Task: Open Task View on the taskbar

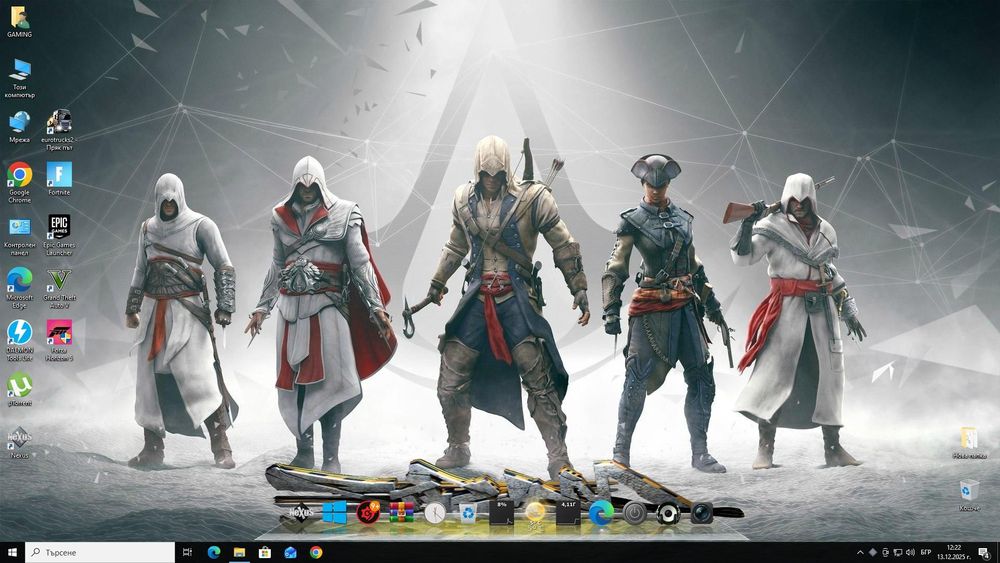Action: (x=187, y=552)
